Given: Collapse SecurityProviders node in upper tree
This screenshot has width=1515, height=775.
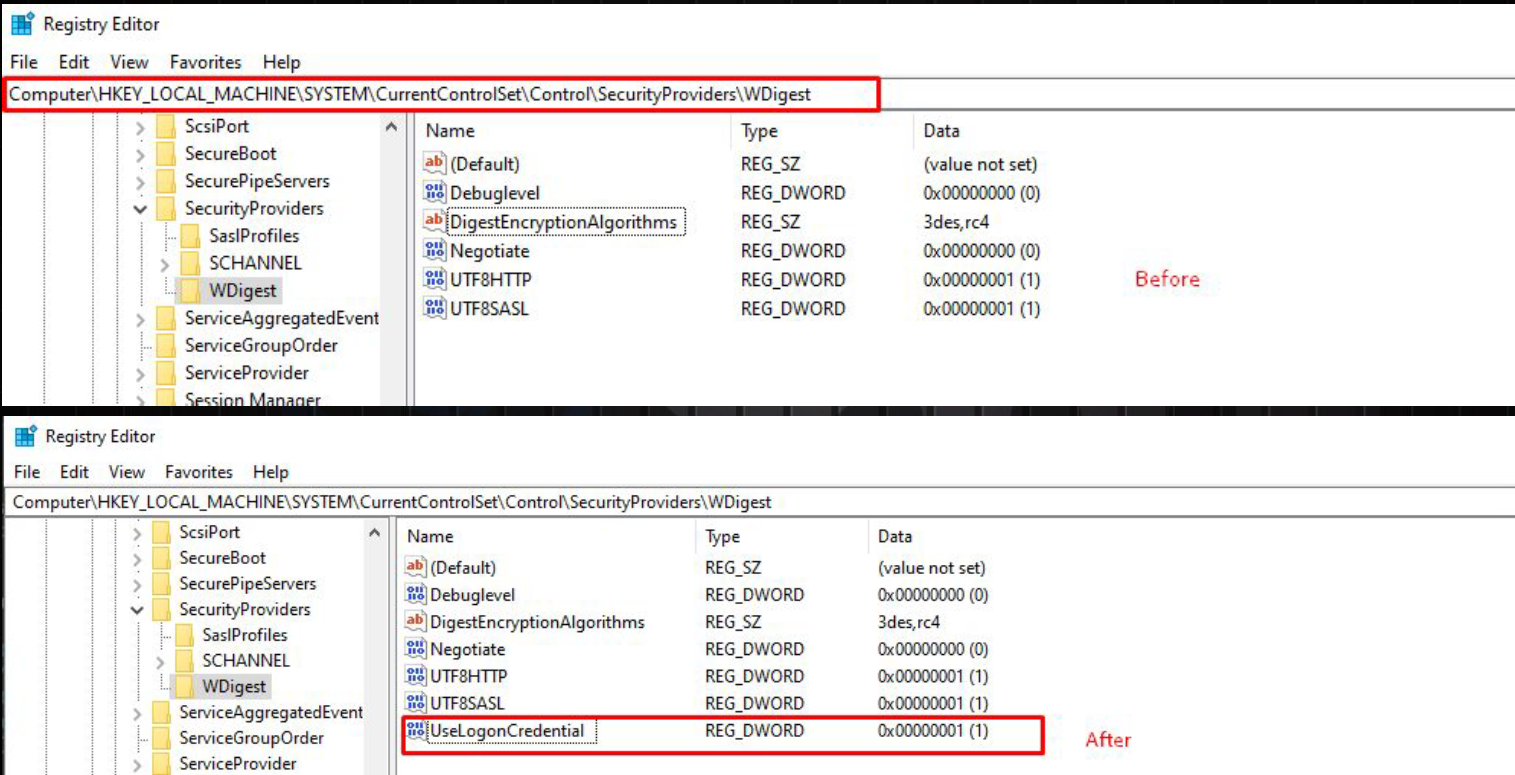Looking at the screenshot, I should (140, 209).
